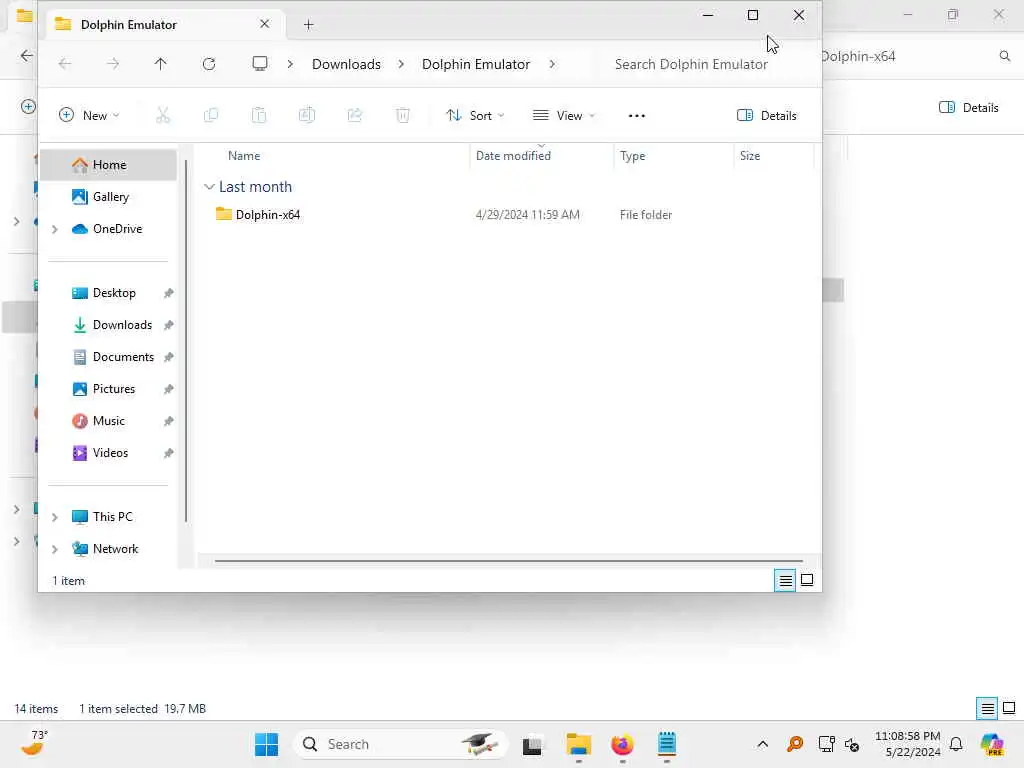Expand chevron before Downloads breadcrumb
Screen dimensions: 1024x768
tap(290, 64)
